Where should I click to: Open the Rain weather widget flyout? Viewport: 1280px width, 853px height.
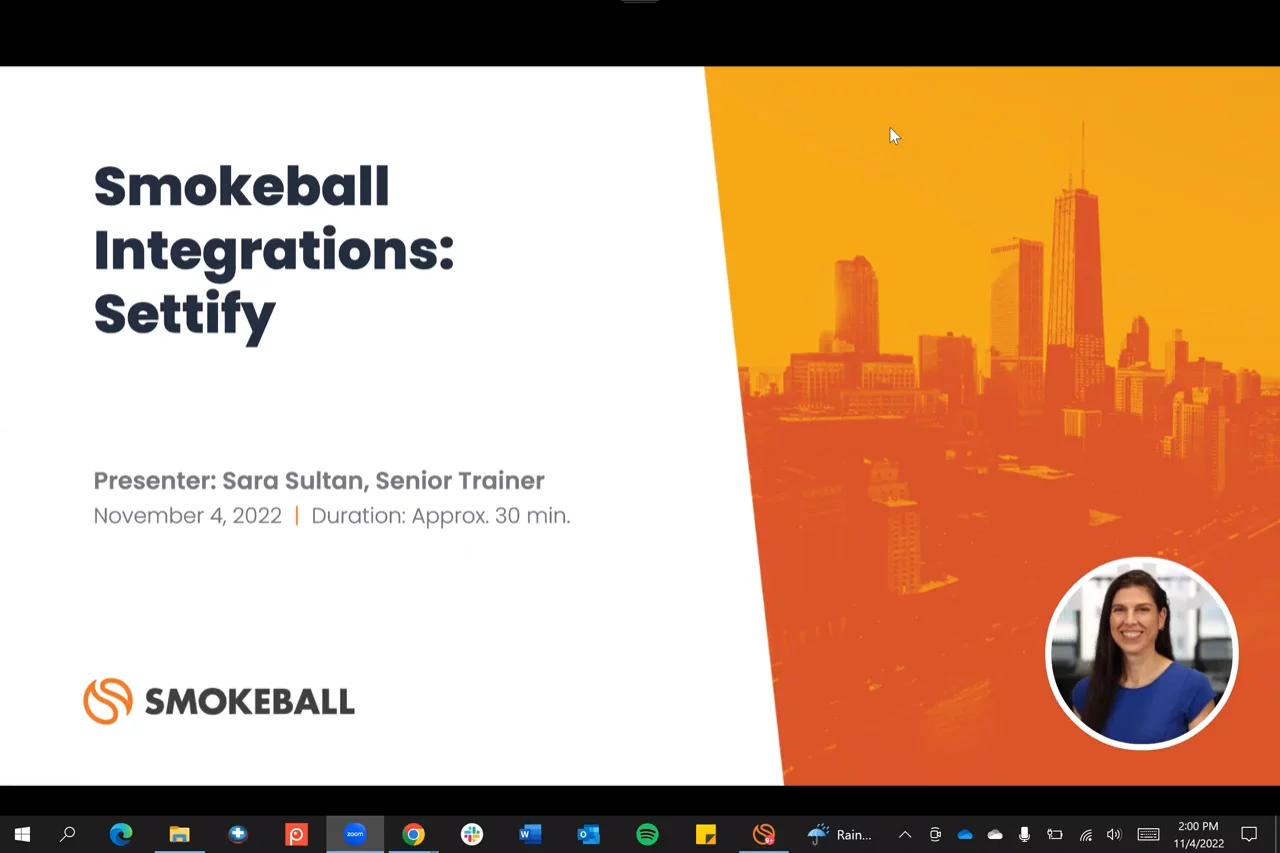840,834
